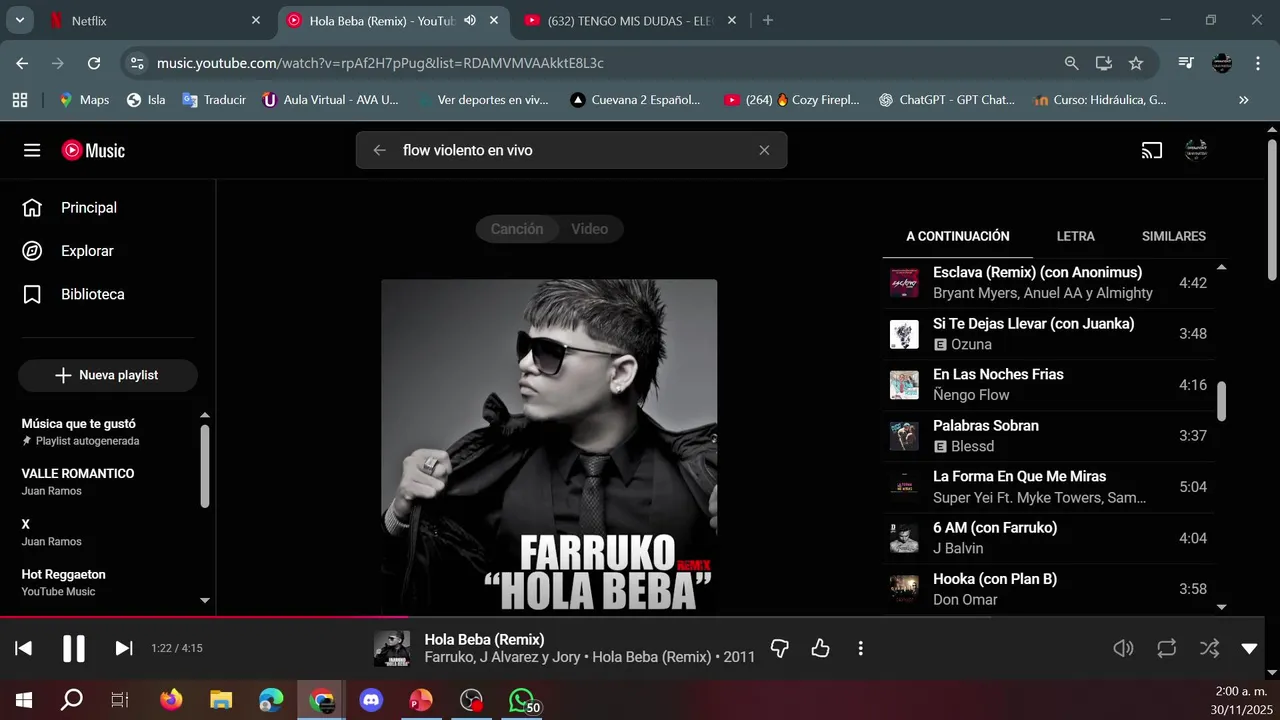The height and width of the screenshot is (720, 1280).
Task: Toggle shuffle mode
Action: (1209, 648)
